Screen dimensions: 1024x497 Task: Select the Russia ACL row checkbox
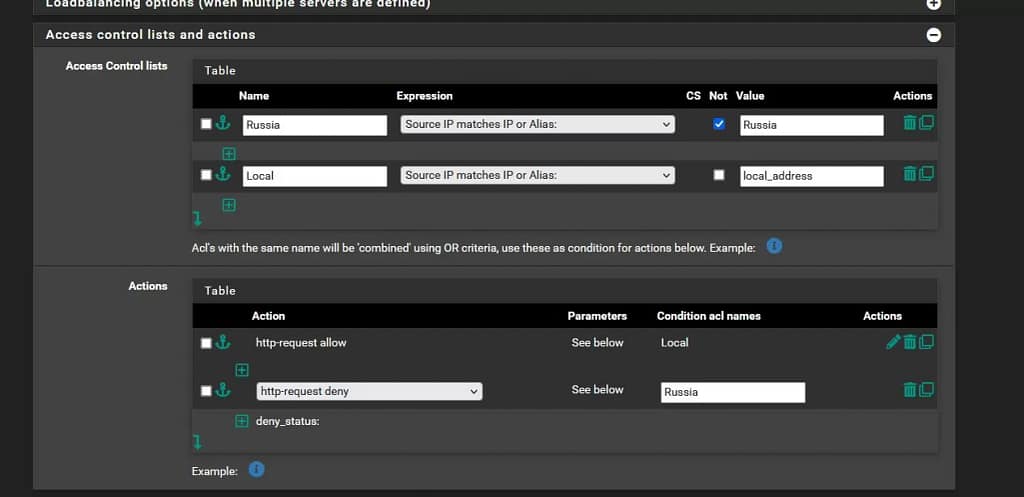(x=206, y=124)
